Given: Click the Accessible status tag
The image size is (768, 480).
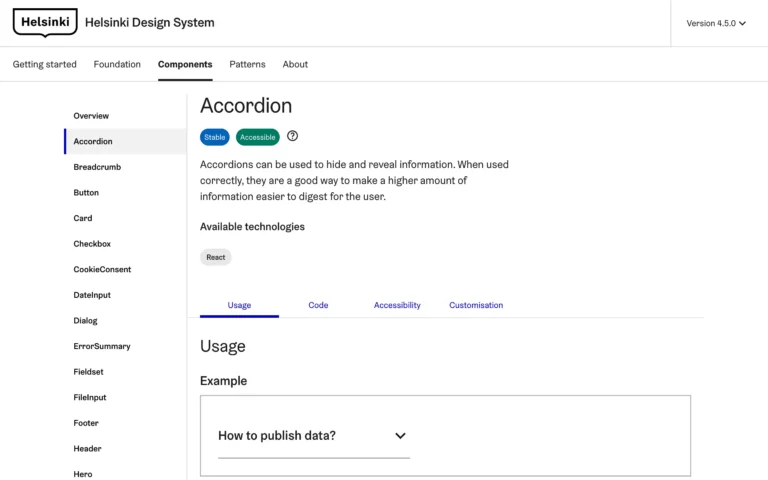Looking at the screenshot, I should coord(258,137).
